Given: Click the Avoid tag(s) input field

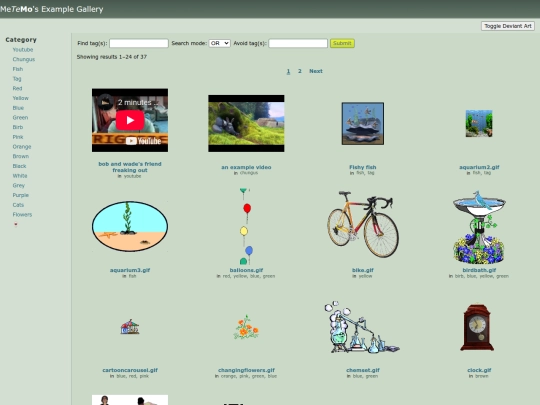Looking at the screenshot, I should coord(298,43).
